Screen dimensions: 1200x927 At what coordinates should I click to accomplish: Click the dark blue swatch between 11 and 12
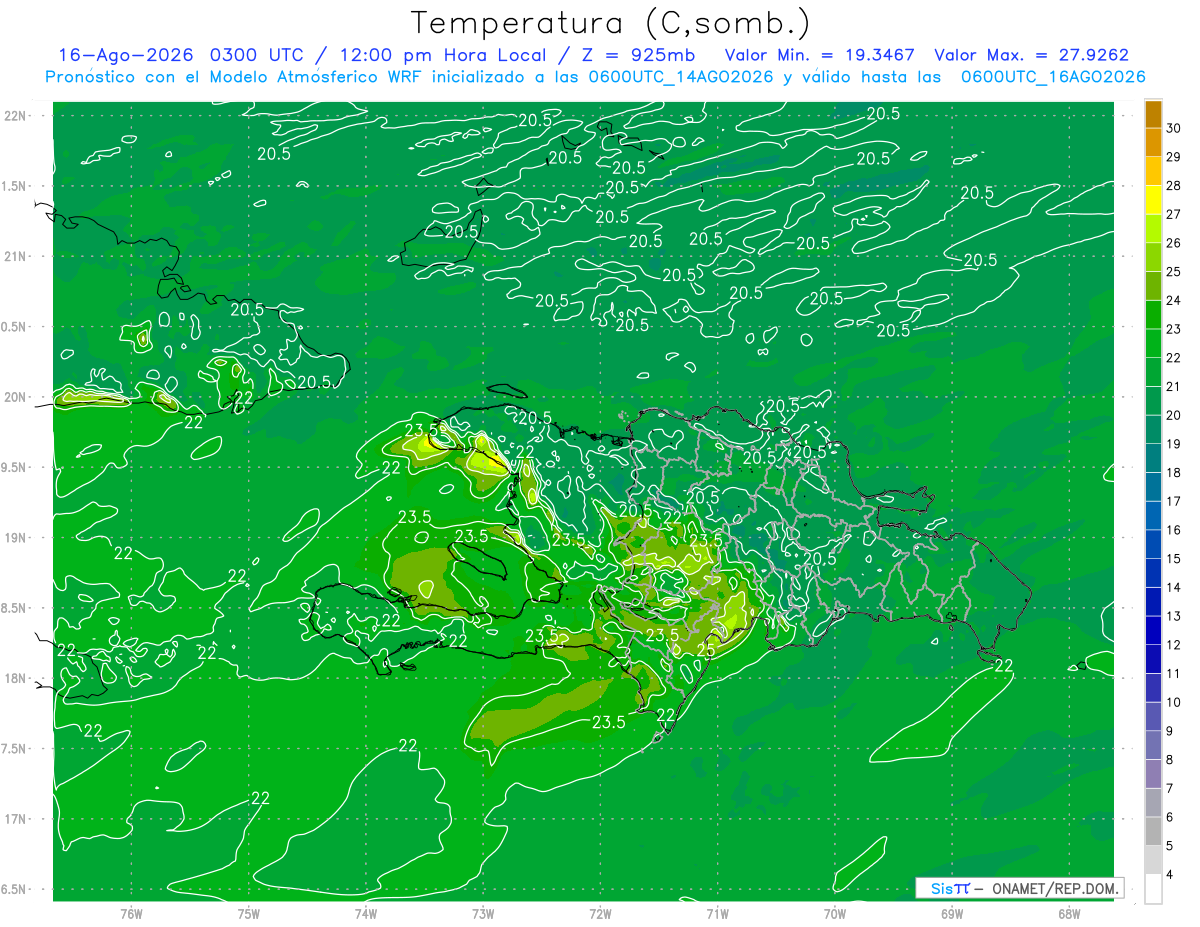[x=1153, y=659]
